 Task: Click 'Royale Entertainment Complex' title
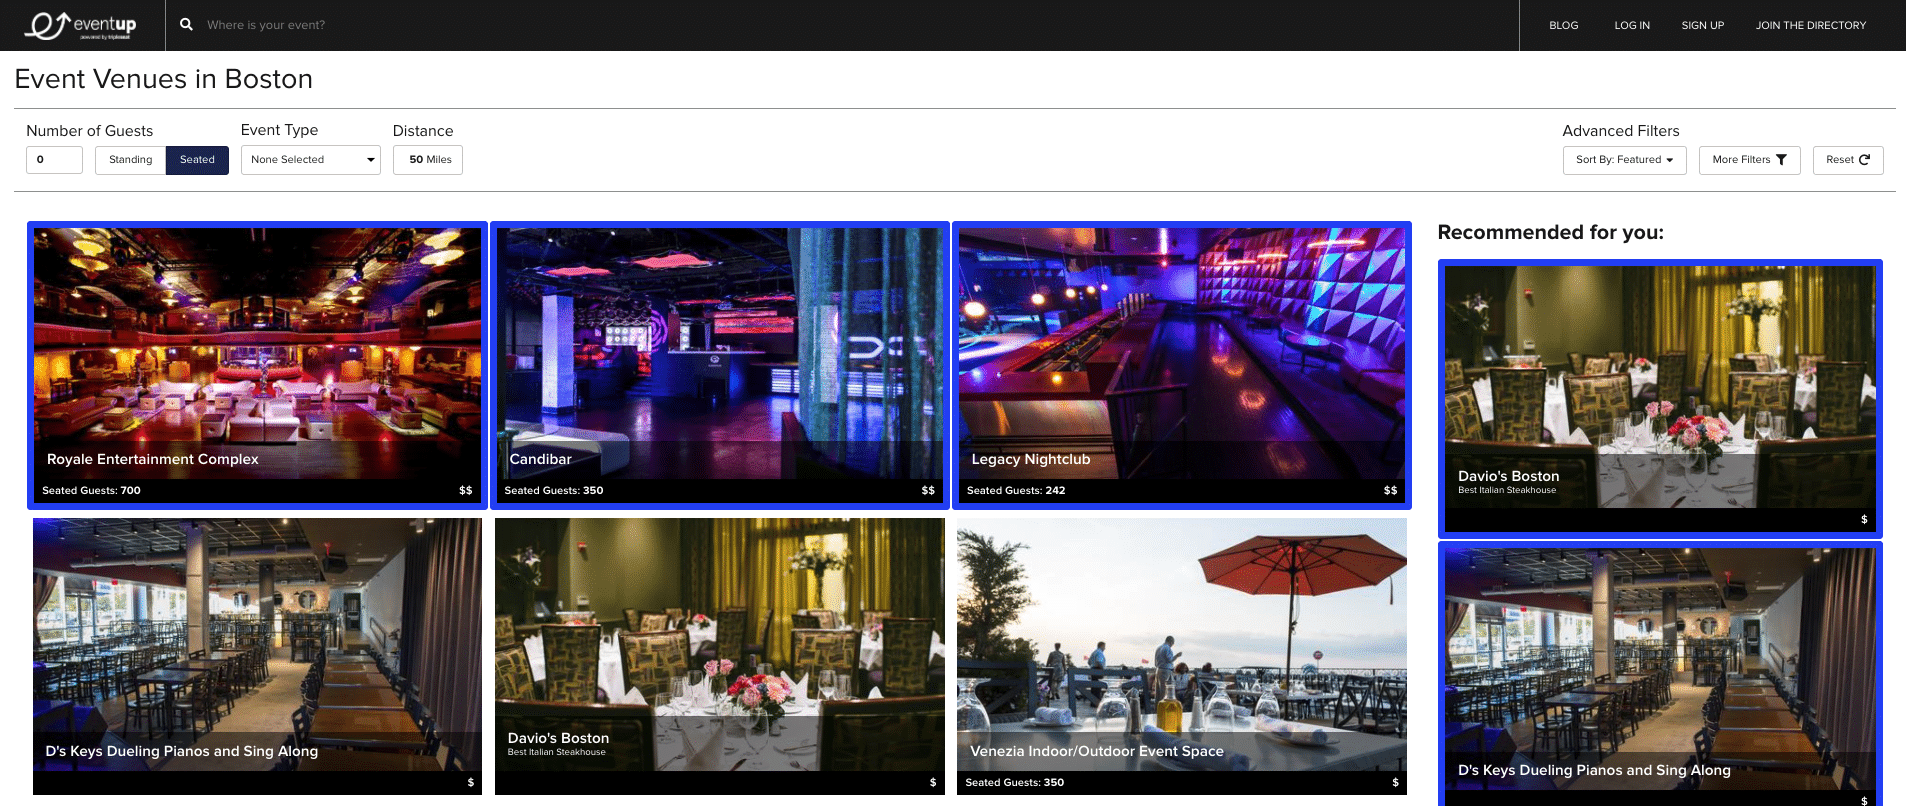(152, 460)
